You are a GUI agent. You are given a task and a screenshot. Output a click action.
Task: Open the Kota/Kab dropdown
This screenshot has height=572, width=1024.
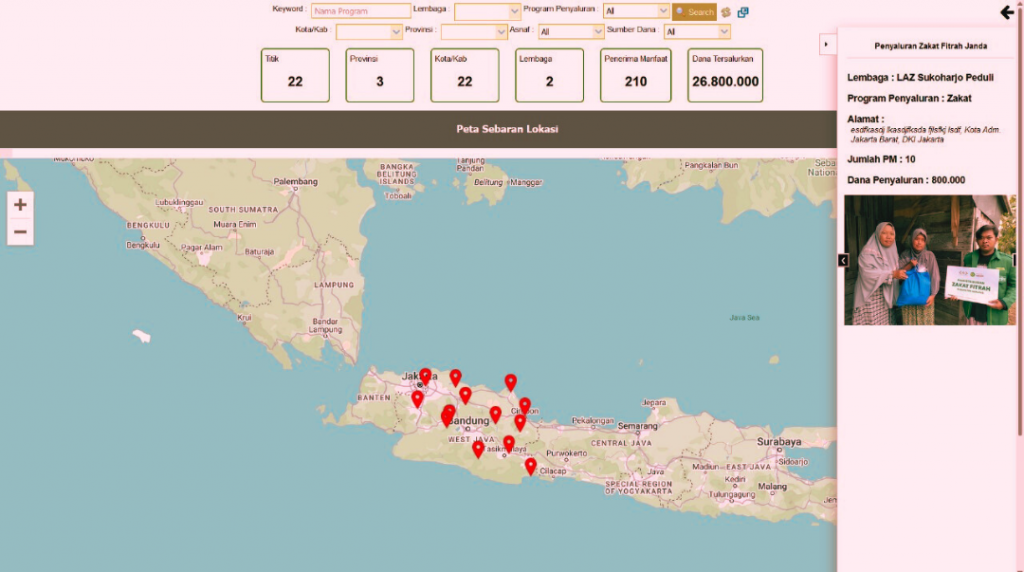[x=369, y=32]
